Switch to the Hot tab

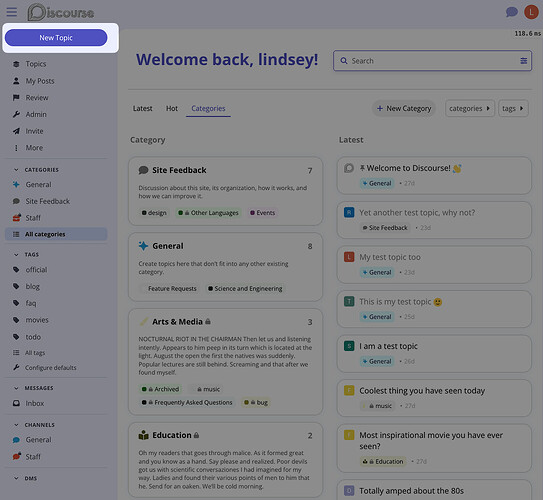pyautogui.click(x=172, y=108)
